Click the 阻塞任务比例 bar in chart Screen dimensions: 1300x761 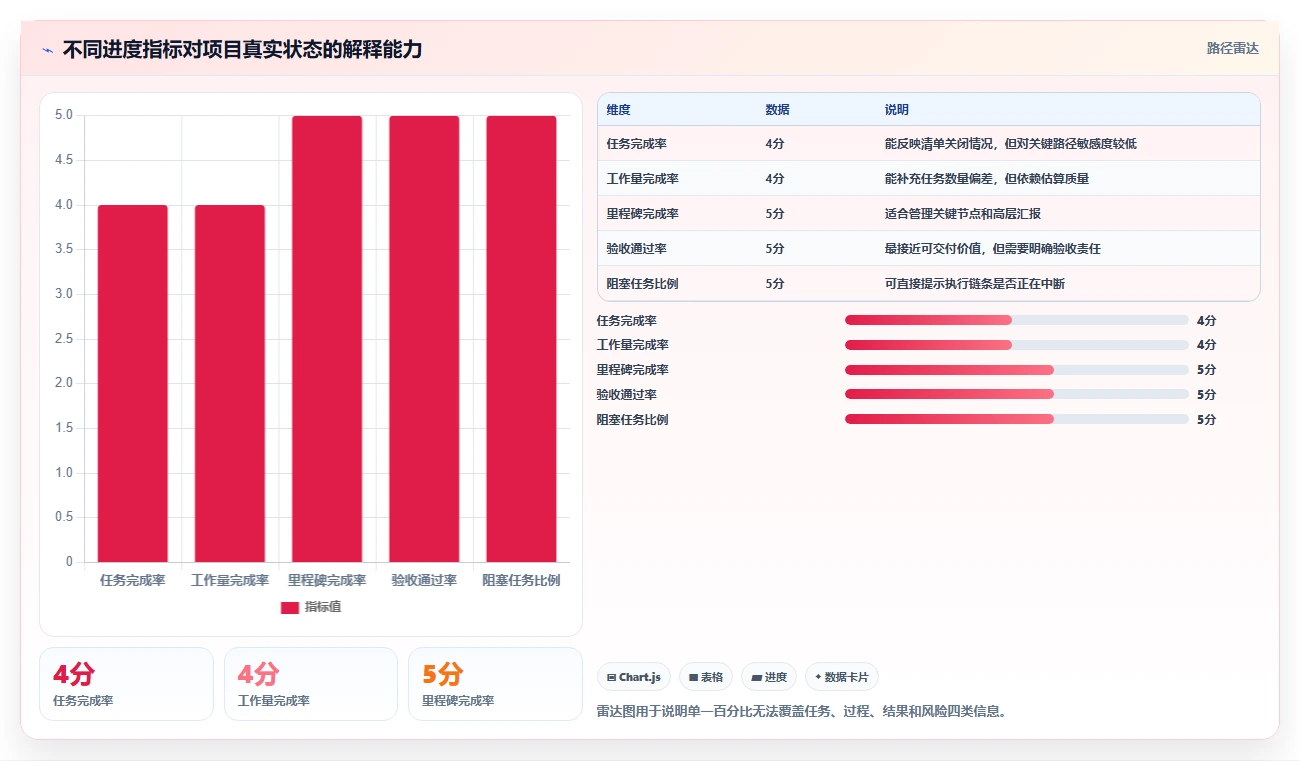tap(521, 339)
